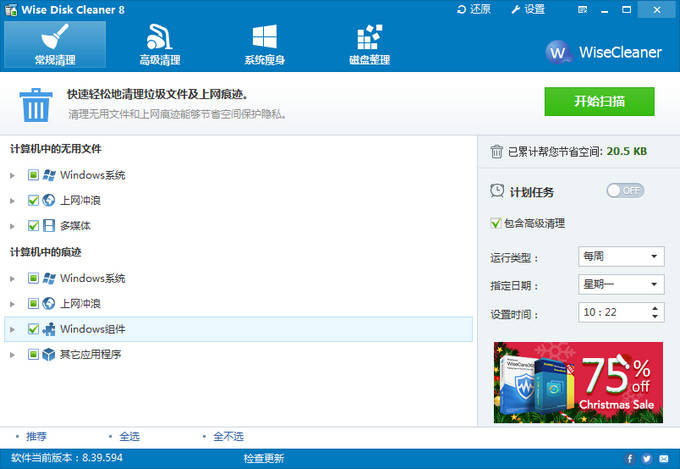Decrease 设置时间 with the down arrow
Viewport: 680px width, 469px height.
point(655,317)
